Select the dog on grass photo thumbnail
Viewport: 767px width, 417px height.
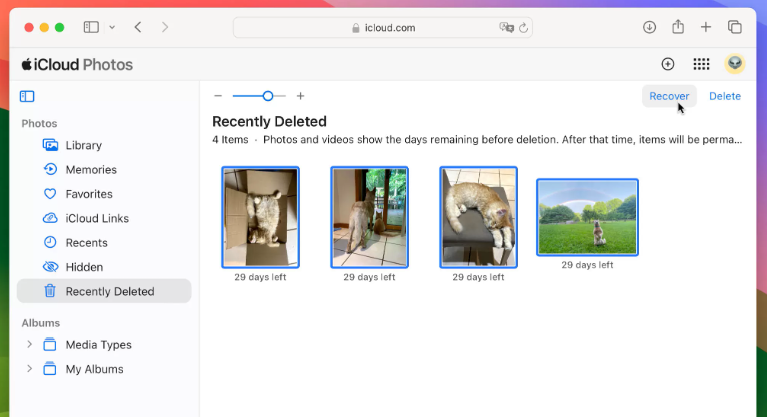click(587, 217)
